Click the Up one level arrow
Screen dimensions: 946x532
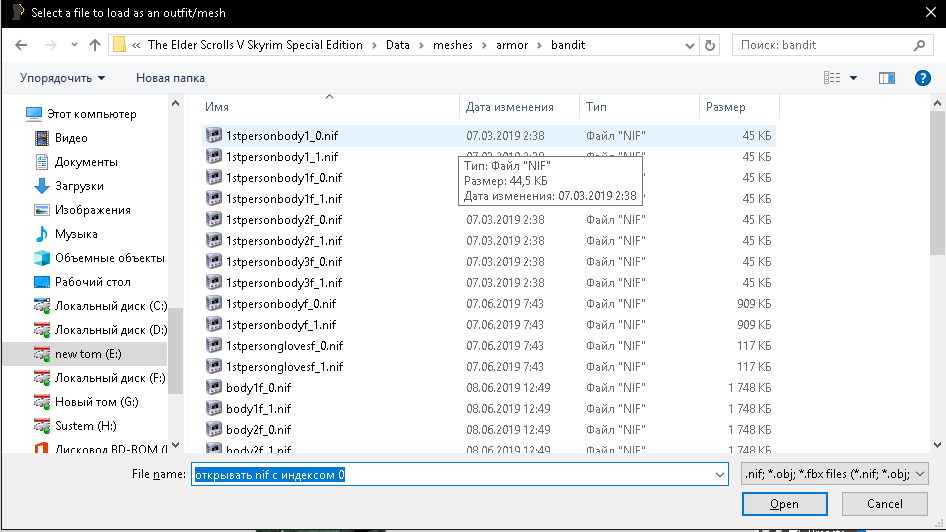95,45
